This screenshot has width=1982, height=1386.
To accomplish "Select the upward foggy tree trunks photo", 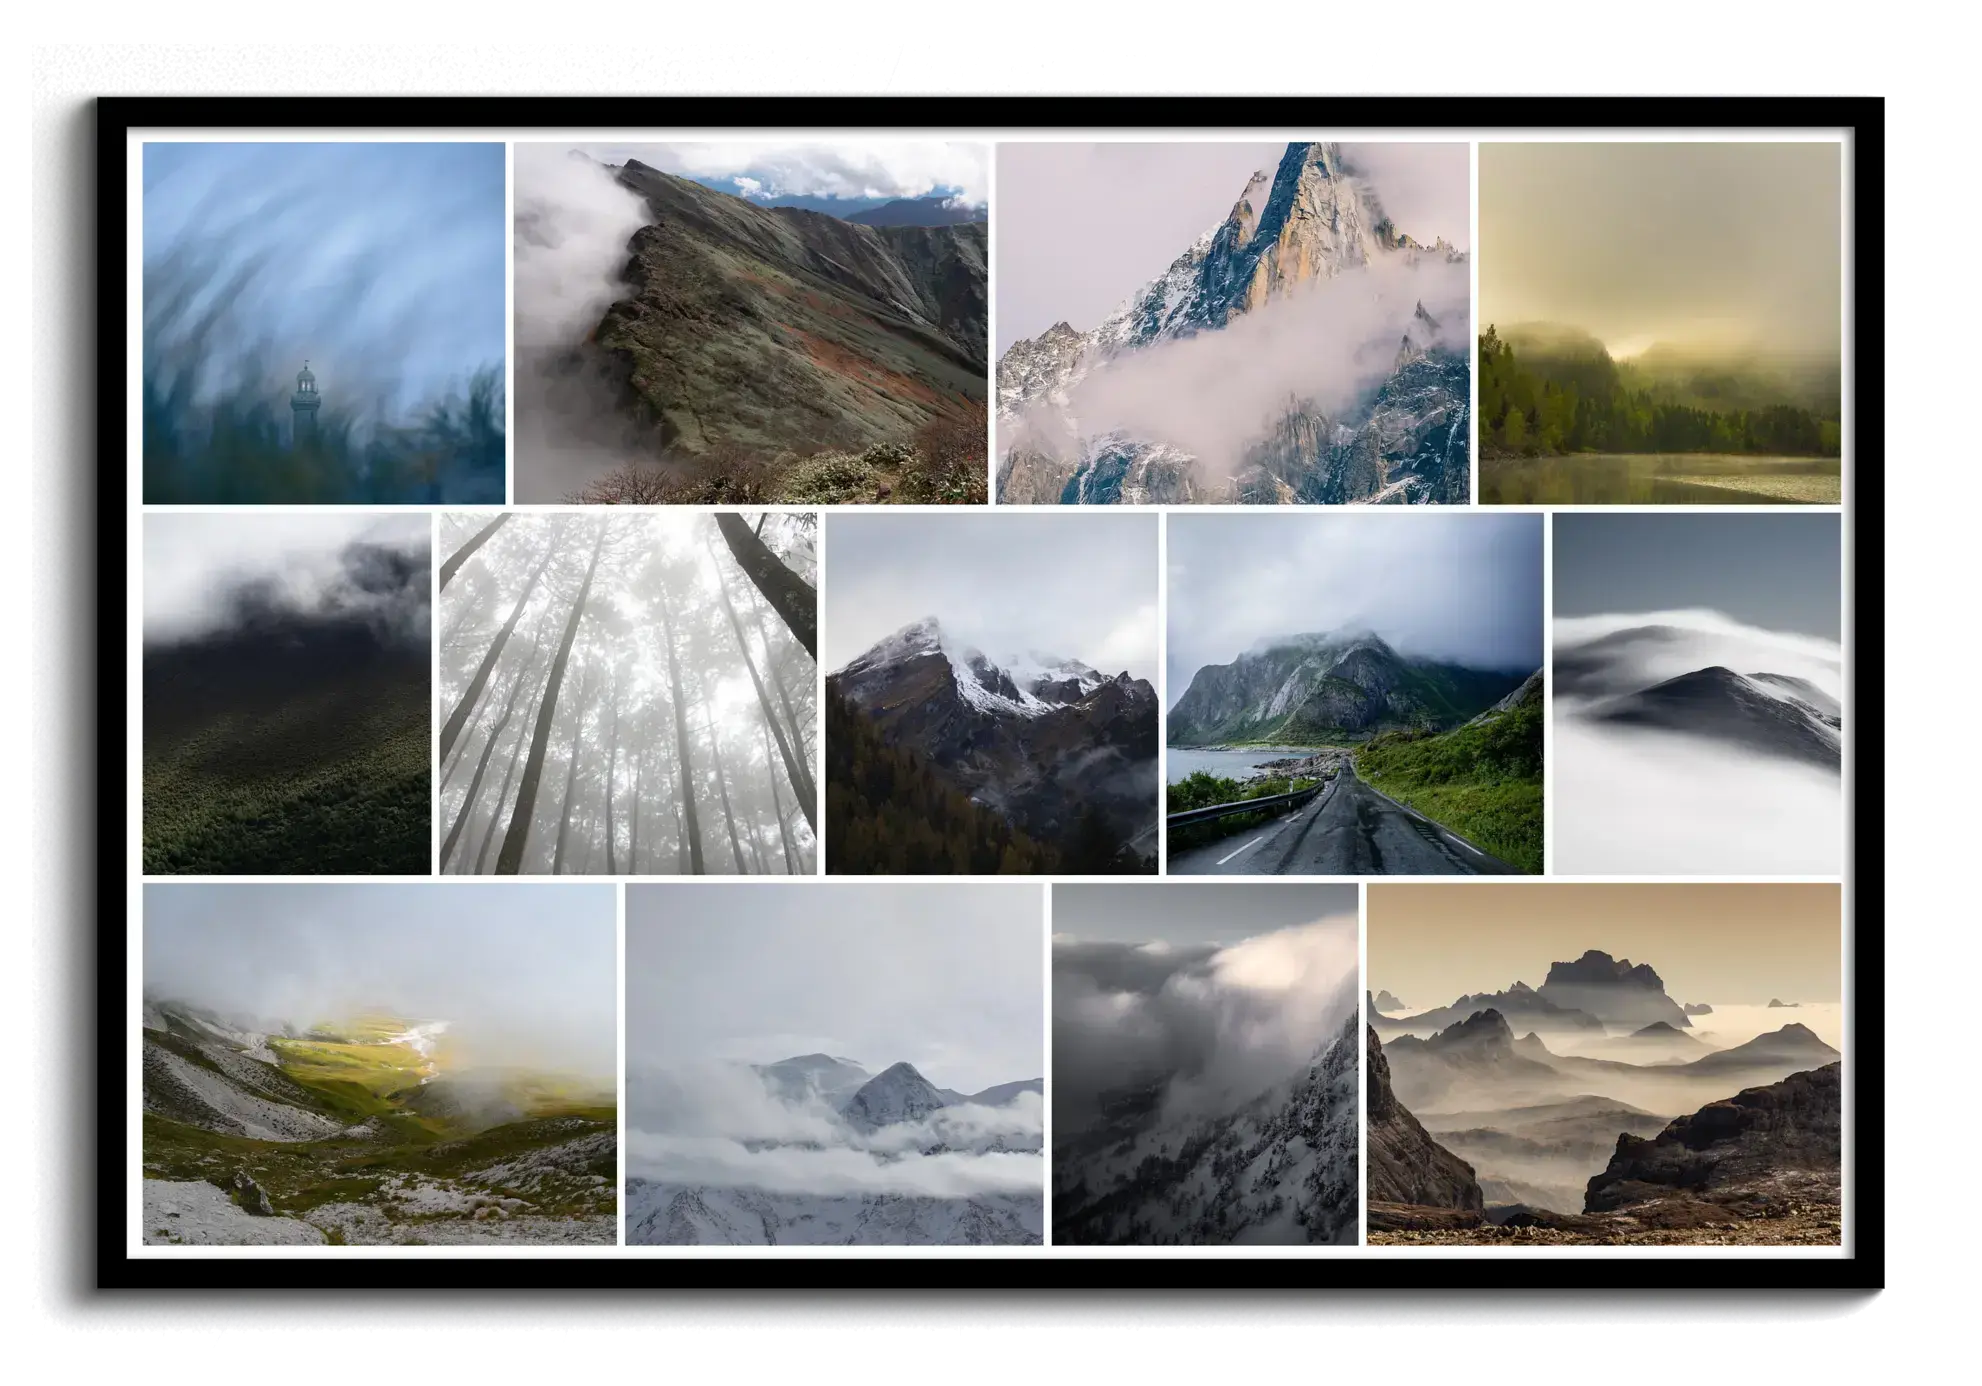I will [627, 693].
